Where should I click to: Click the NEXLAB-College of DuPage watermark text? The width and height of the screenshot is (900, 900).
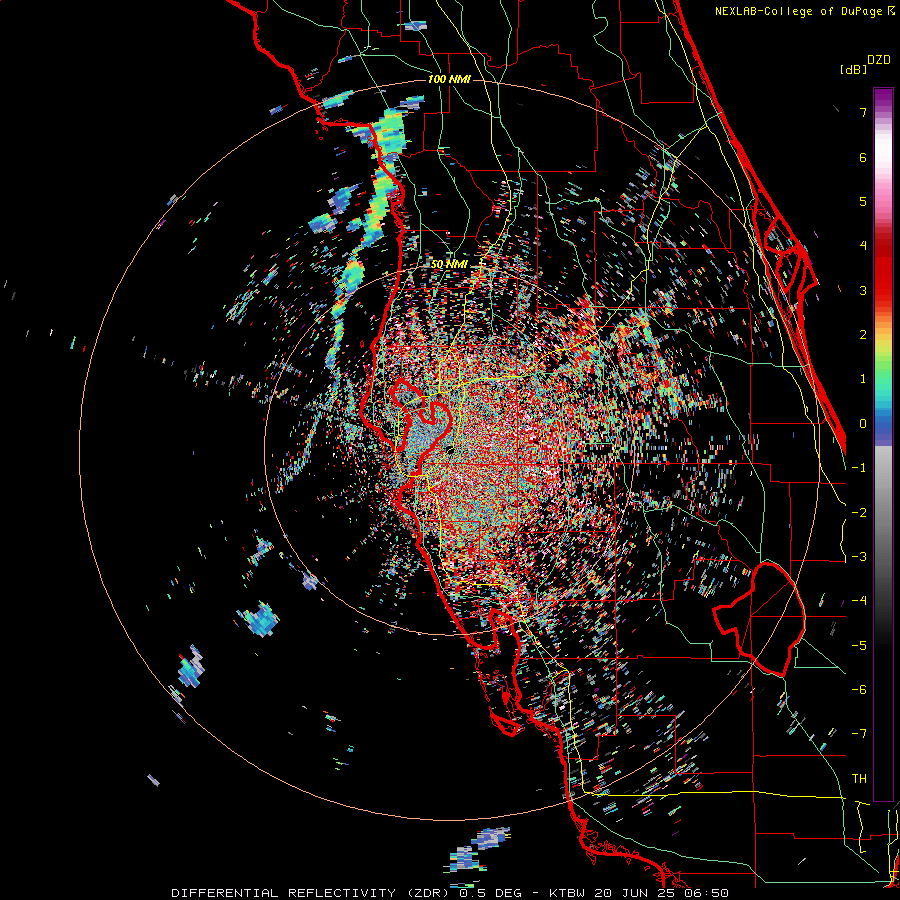804,11
